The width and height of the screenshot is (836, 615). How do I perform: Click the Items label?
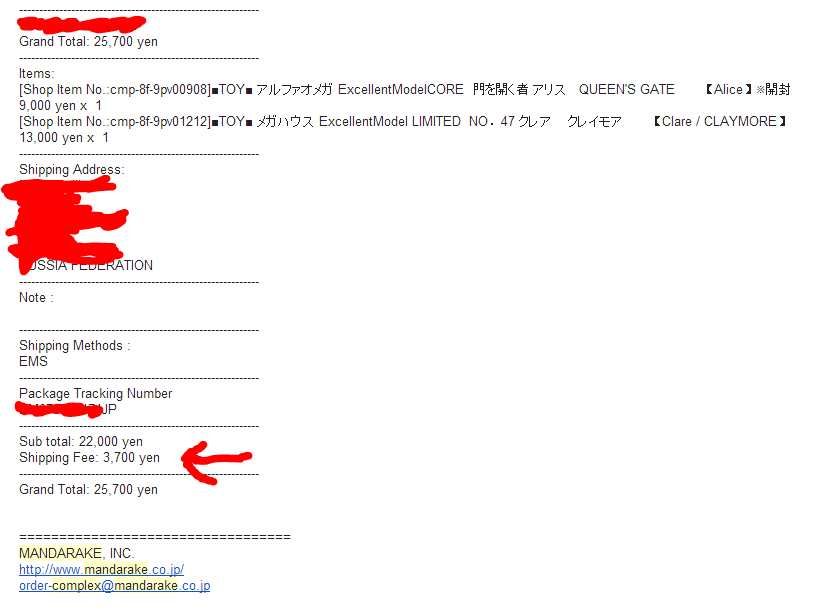[37, 74]
